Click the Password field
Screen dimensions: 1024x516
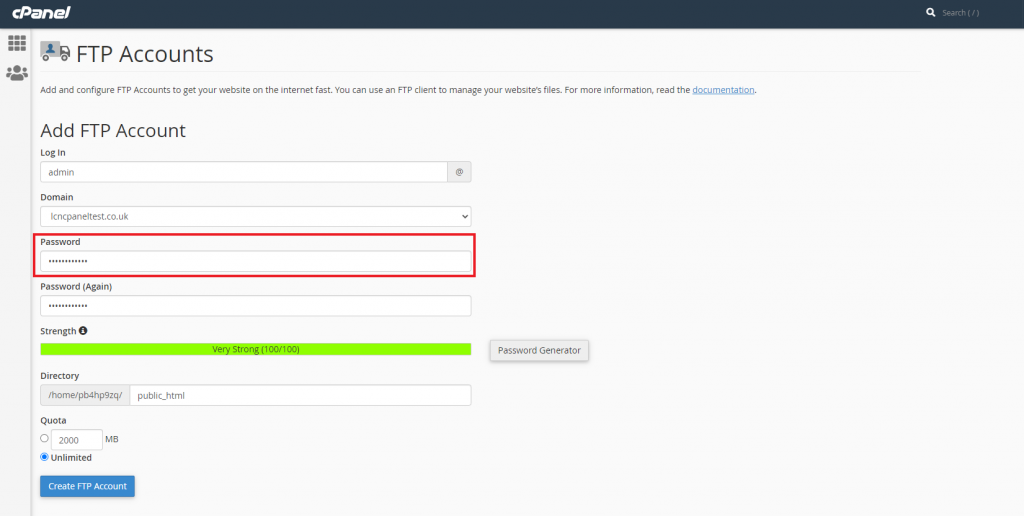coord(255,261)
